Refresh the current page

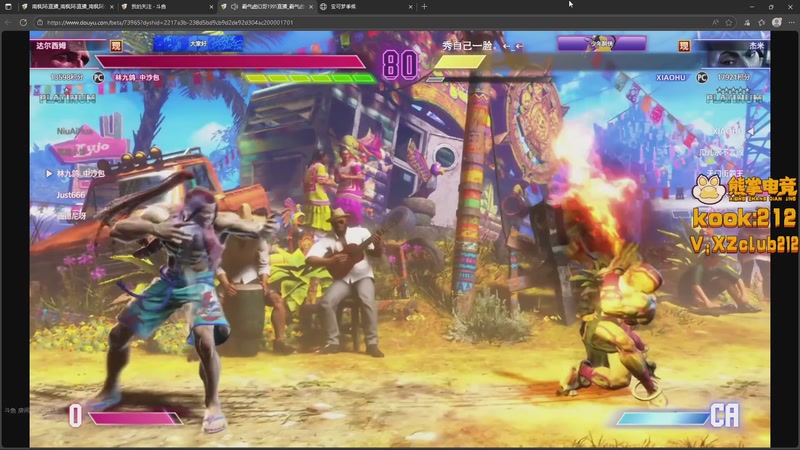[x=23, y=22]
